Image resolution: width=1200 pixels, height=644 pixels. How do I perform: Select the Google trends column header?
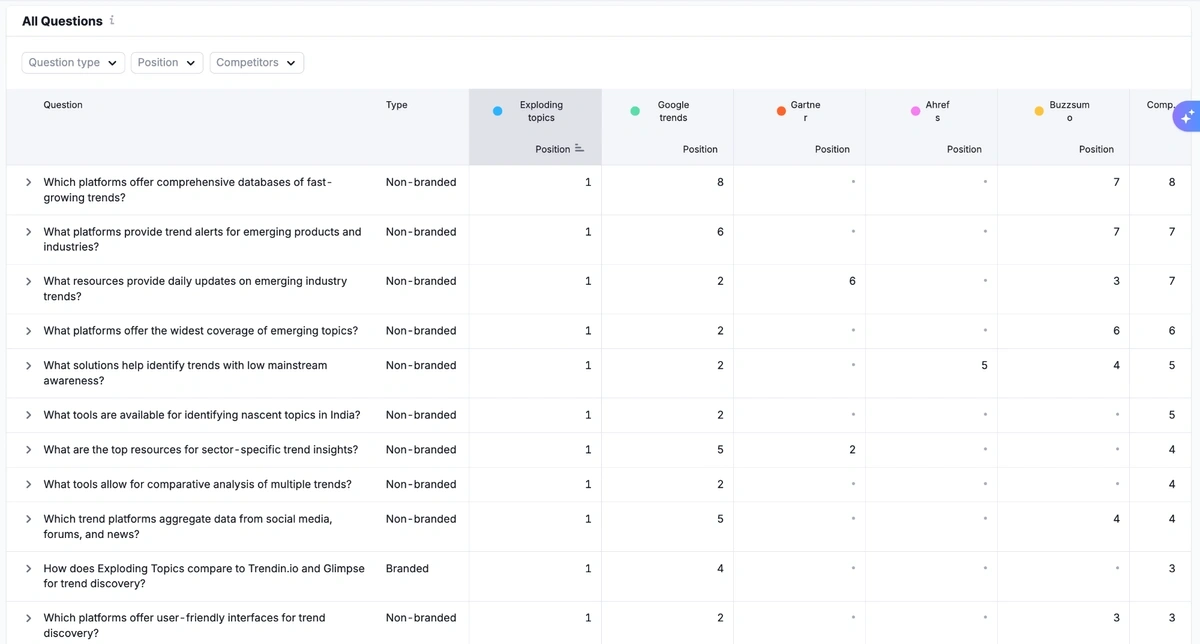point(673,111)
